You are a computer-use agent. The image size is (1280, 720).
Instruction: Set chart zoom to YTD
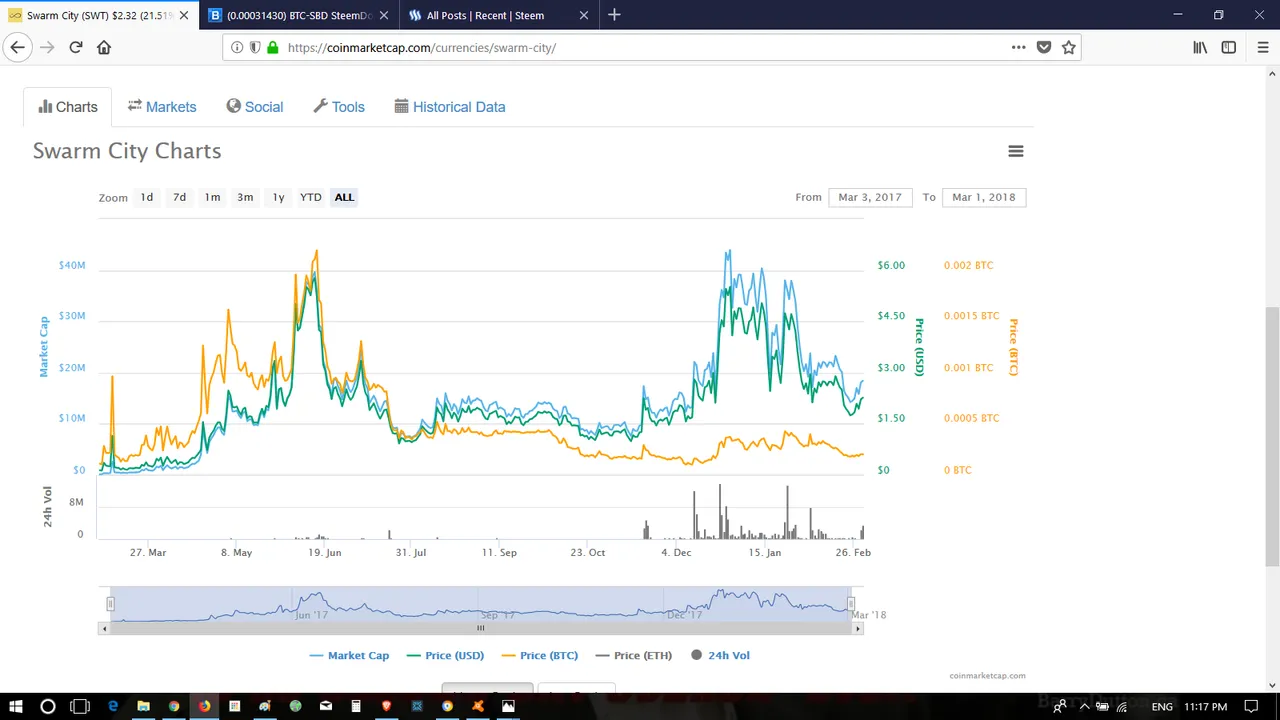coord(311,197)
